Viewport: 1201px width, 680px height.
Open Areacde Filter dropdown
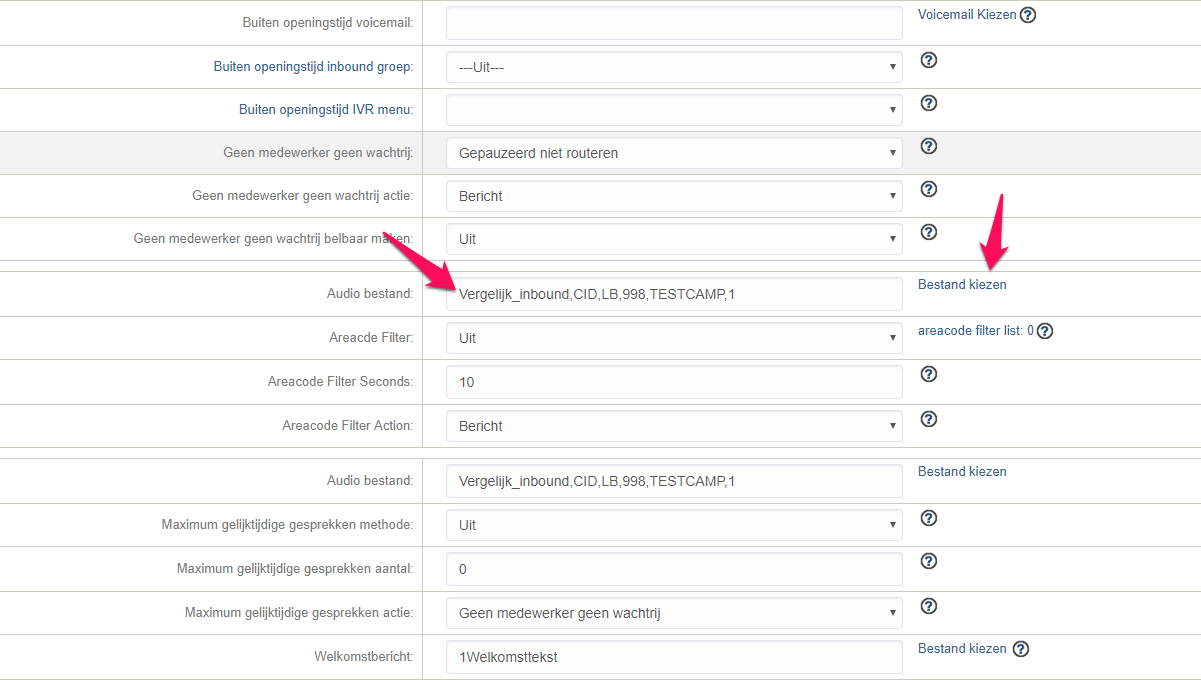(674, 338)
